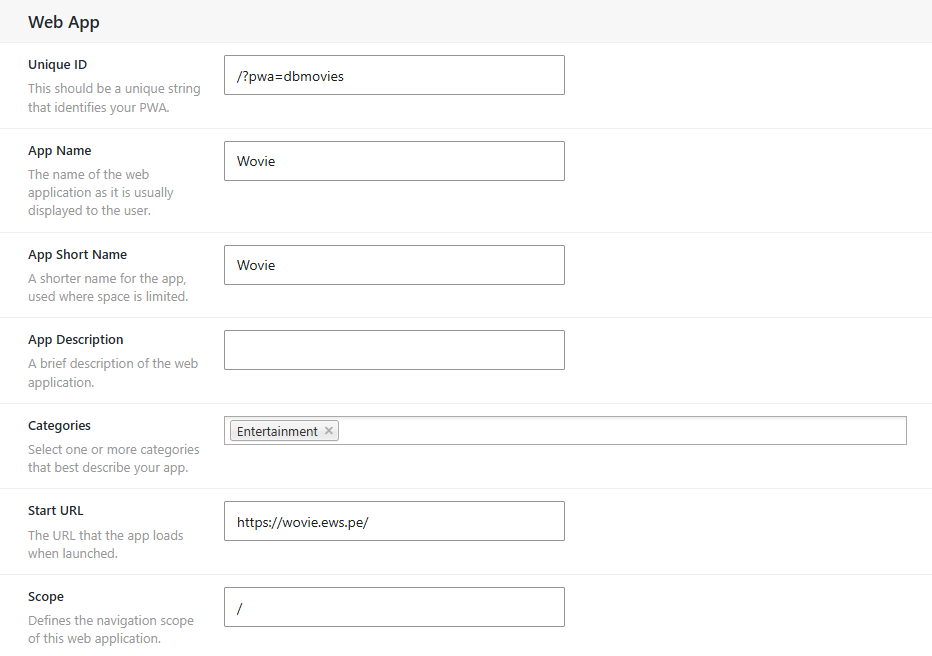Click the Scope label
This screenshot has width=932, height=656.
[x=46, y=597]
